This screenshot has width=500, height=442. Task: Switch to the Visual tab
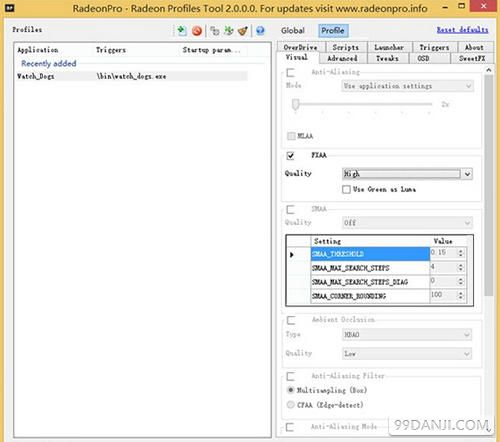297,57
